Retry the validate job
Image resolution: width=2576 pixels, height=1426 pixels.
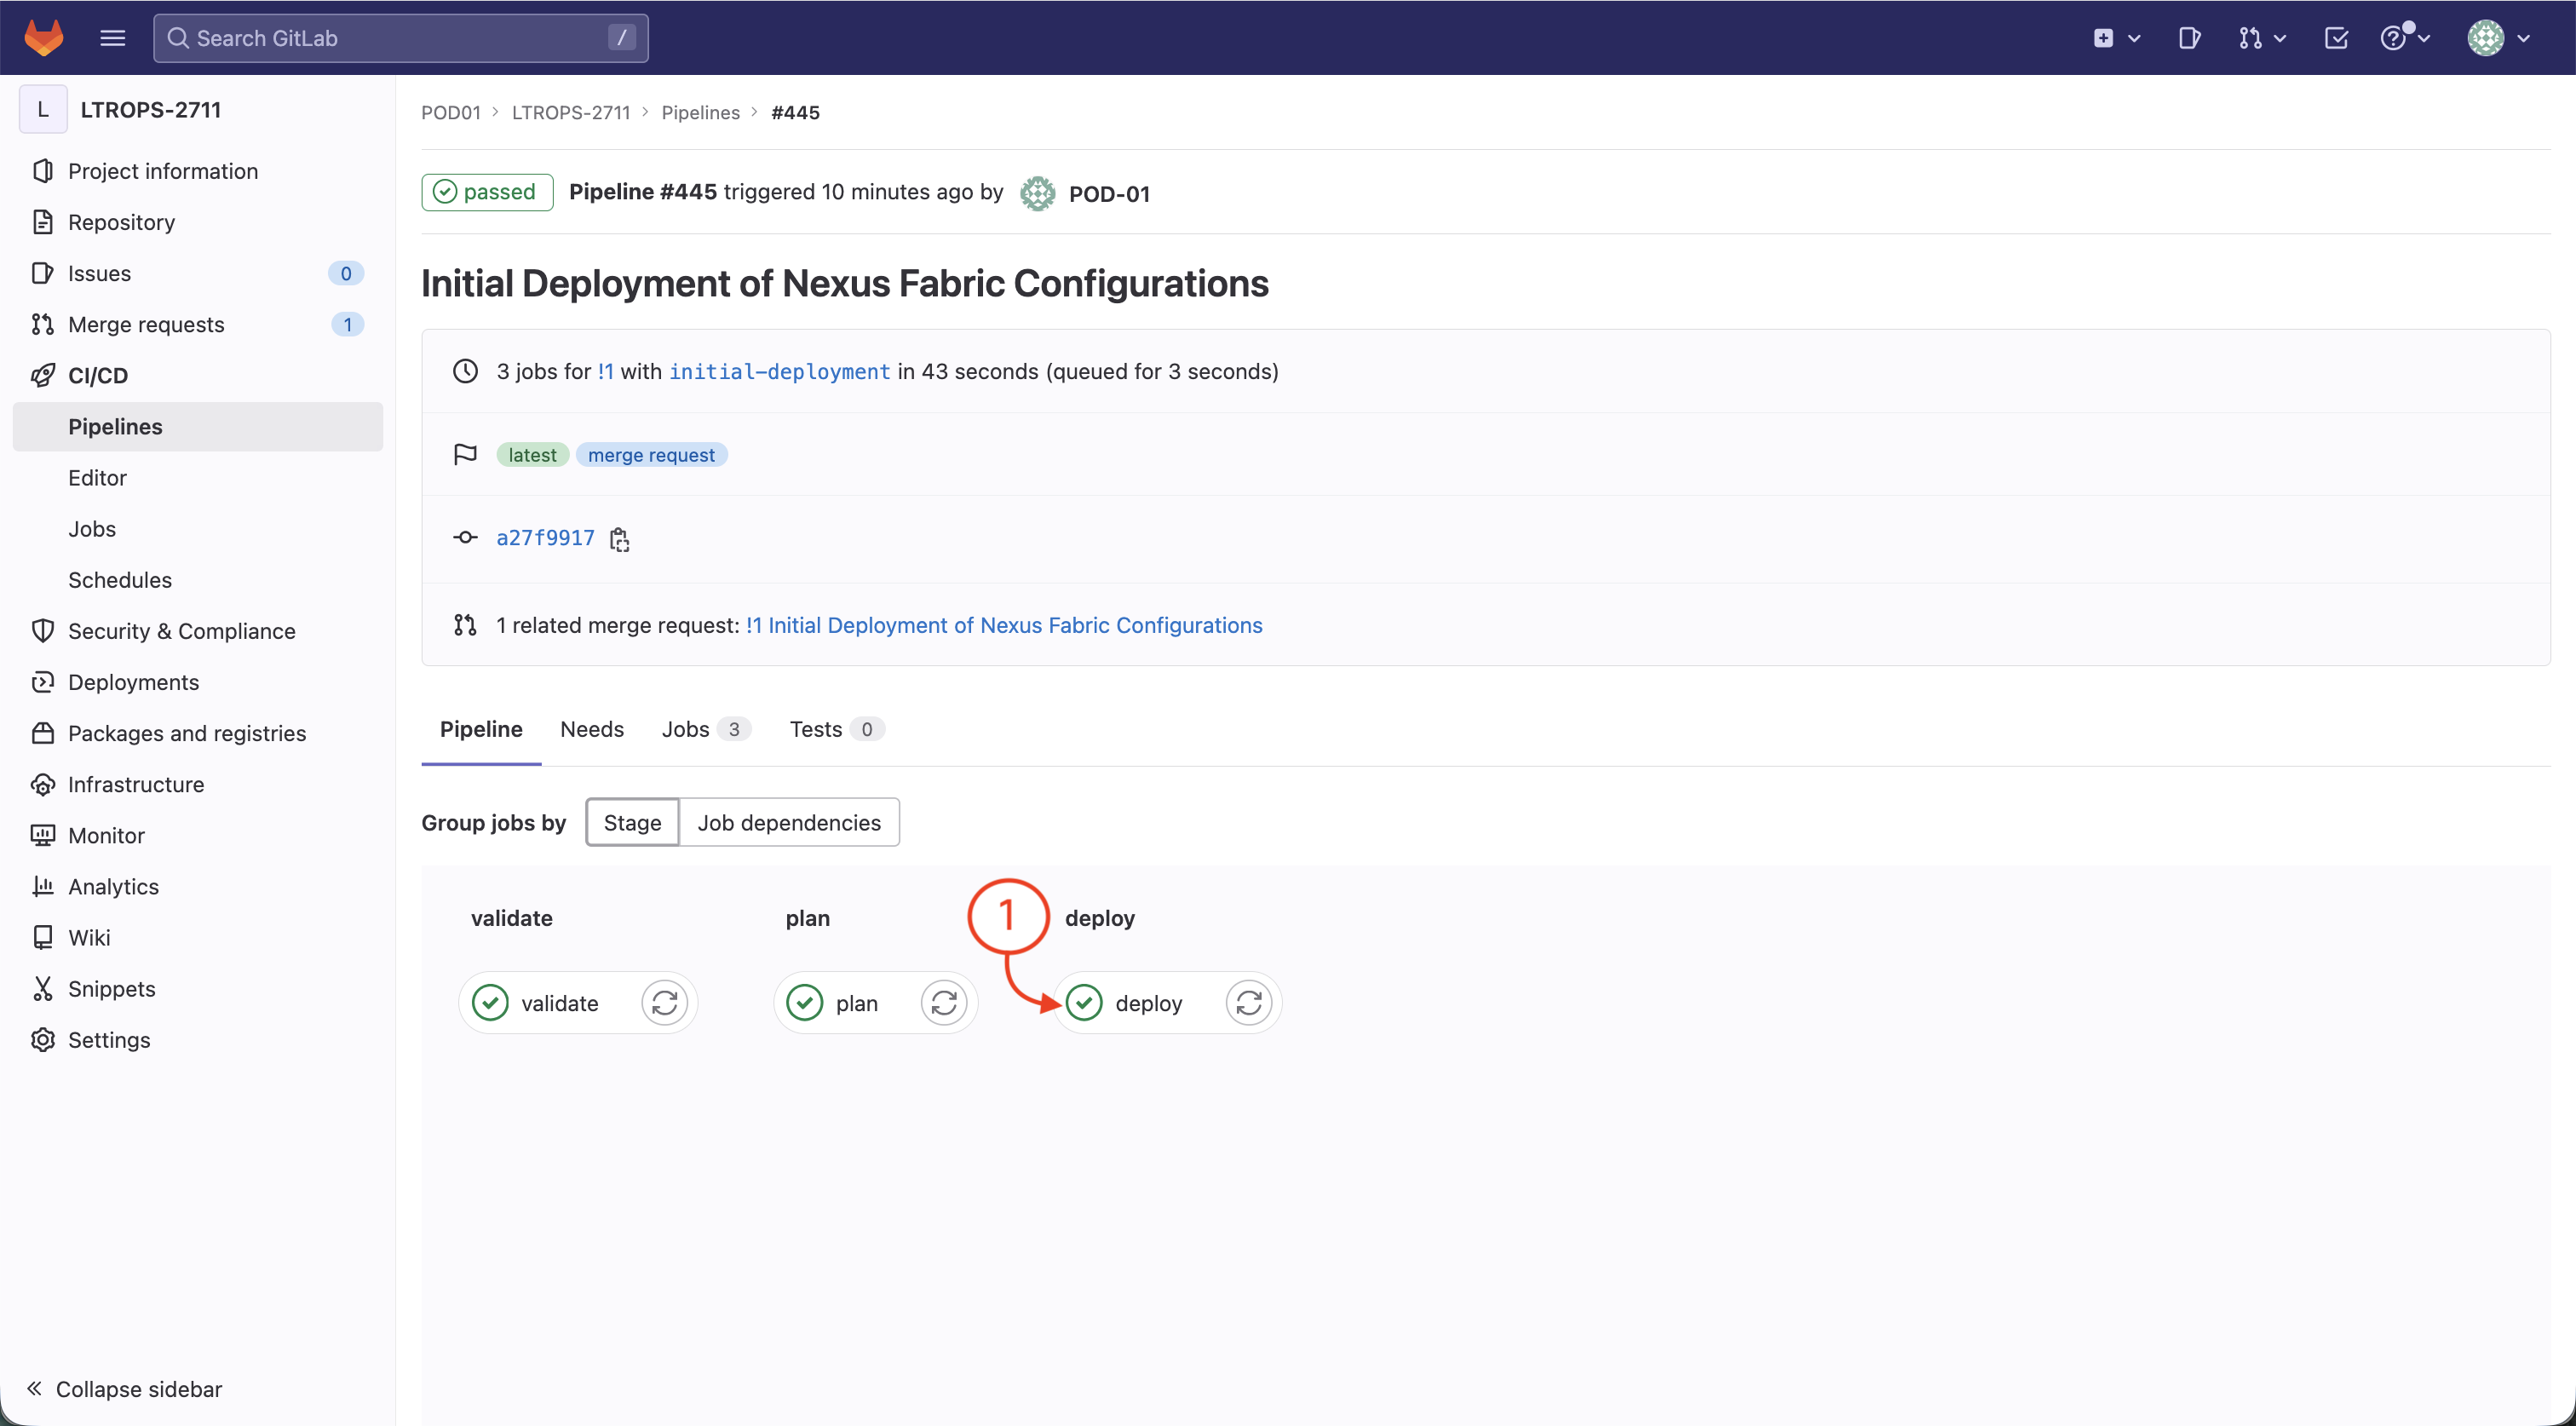pos(664,1002)
